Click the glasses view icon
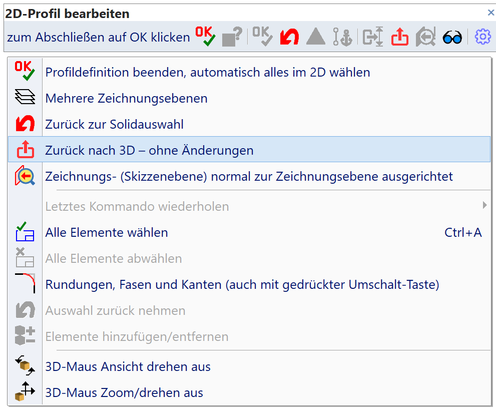 click(452, 37)
